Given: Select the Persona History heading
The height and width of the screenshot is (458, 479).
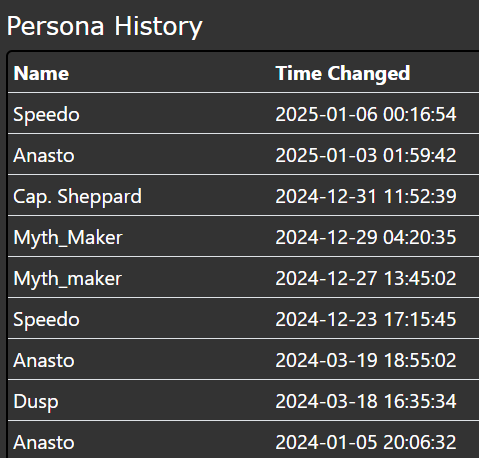Looking at the screenshot, I should (x=104, y=27).
